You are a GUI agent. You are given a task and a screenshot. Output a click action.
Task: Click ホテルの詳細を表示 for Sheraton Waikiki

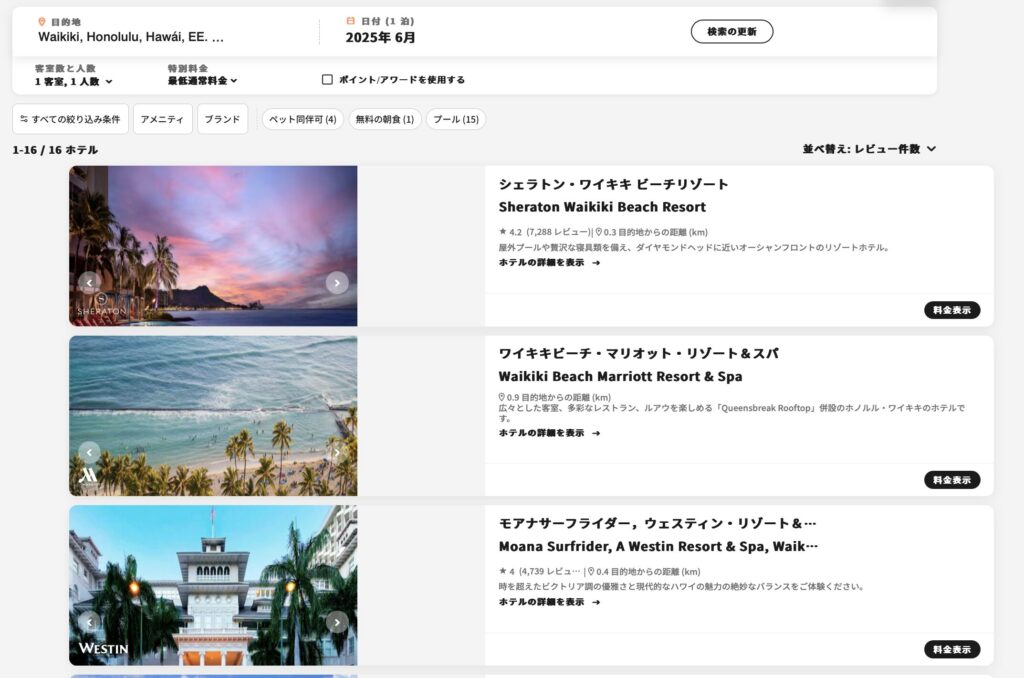tap(549, 263)
